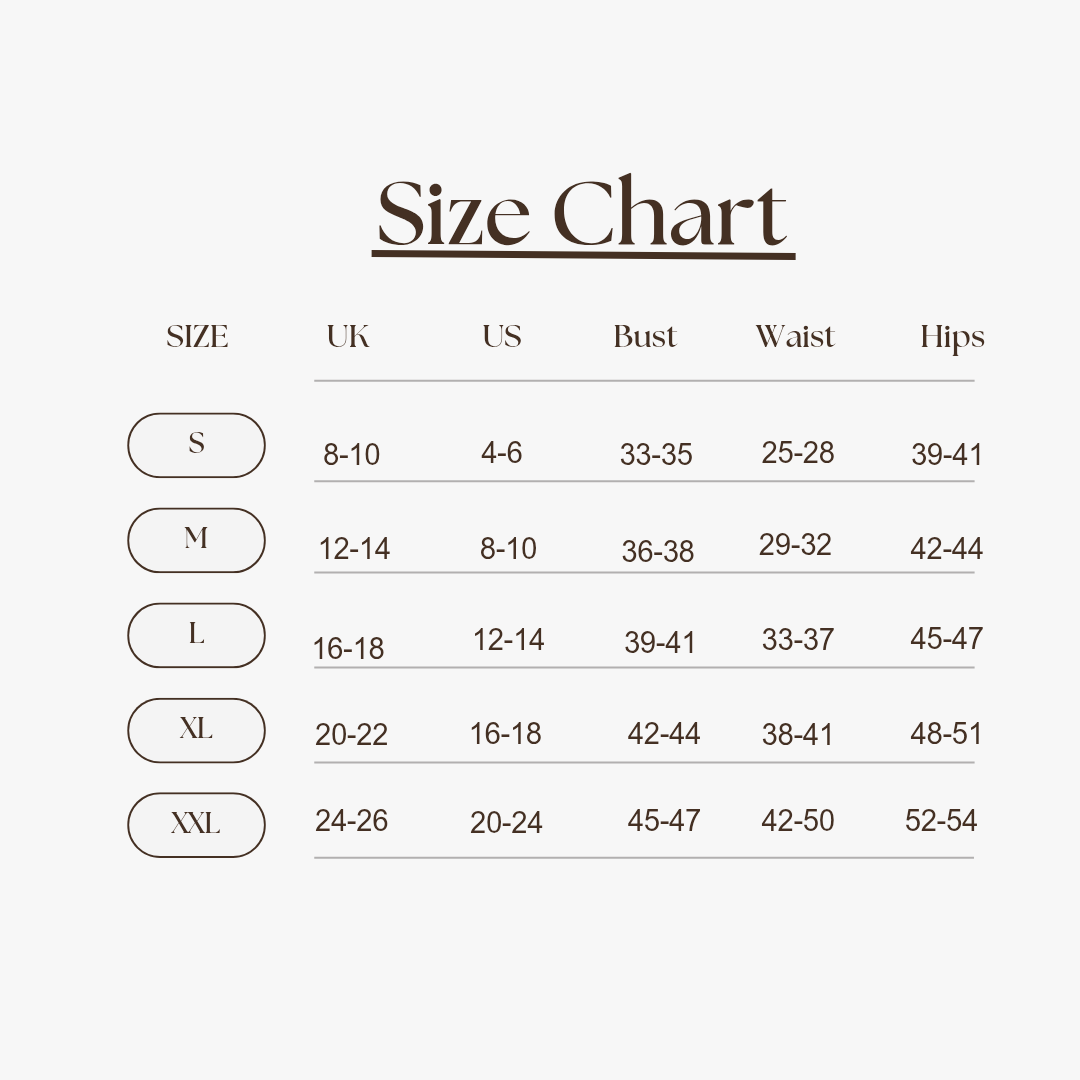1080x1080 pixels.
Task: Click waist value 33-37 for size L
Action: (x=798, y=640)
